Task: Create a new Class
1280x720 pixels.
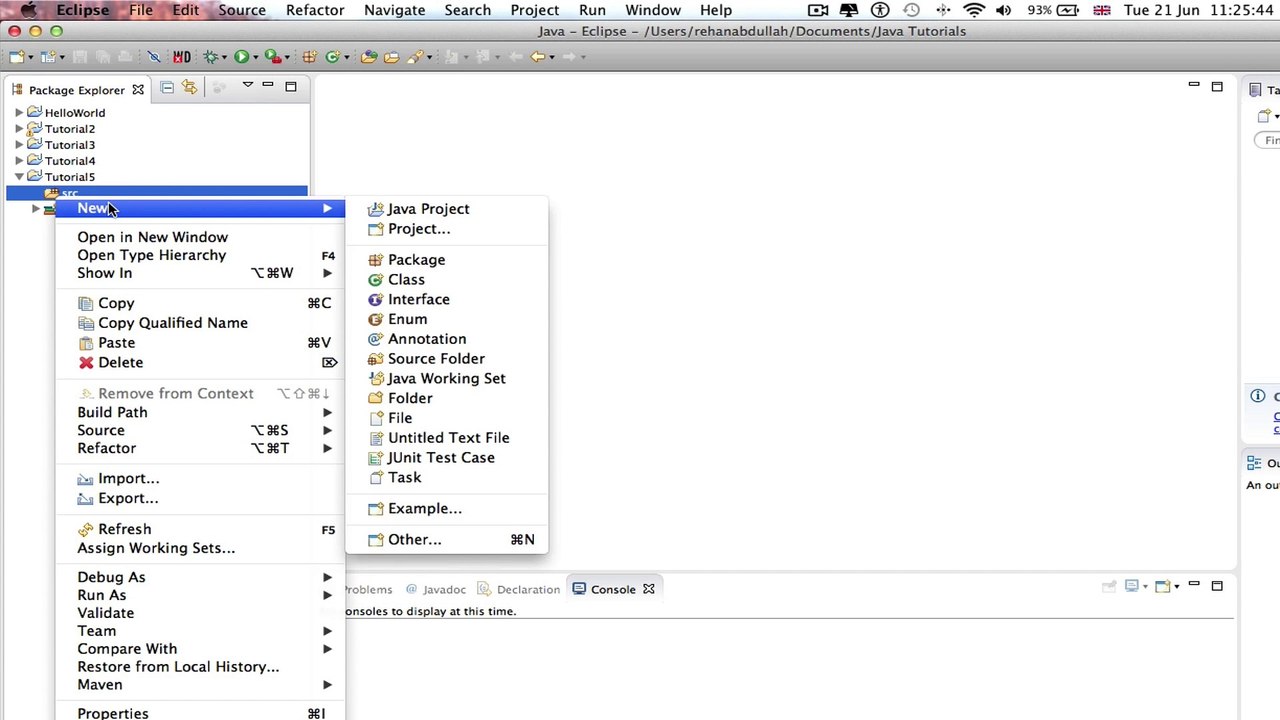Action: point(446,280)
